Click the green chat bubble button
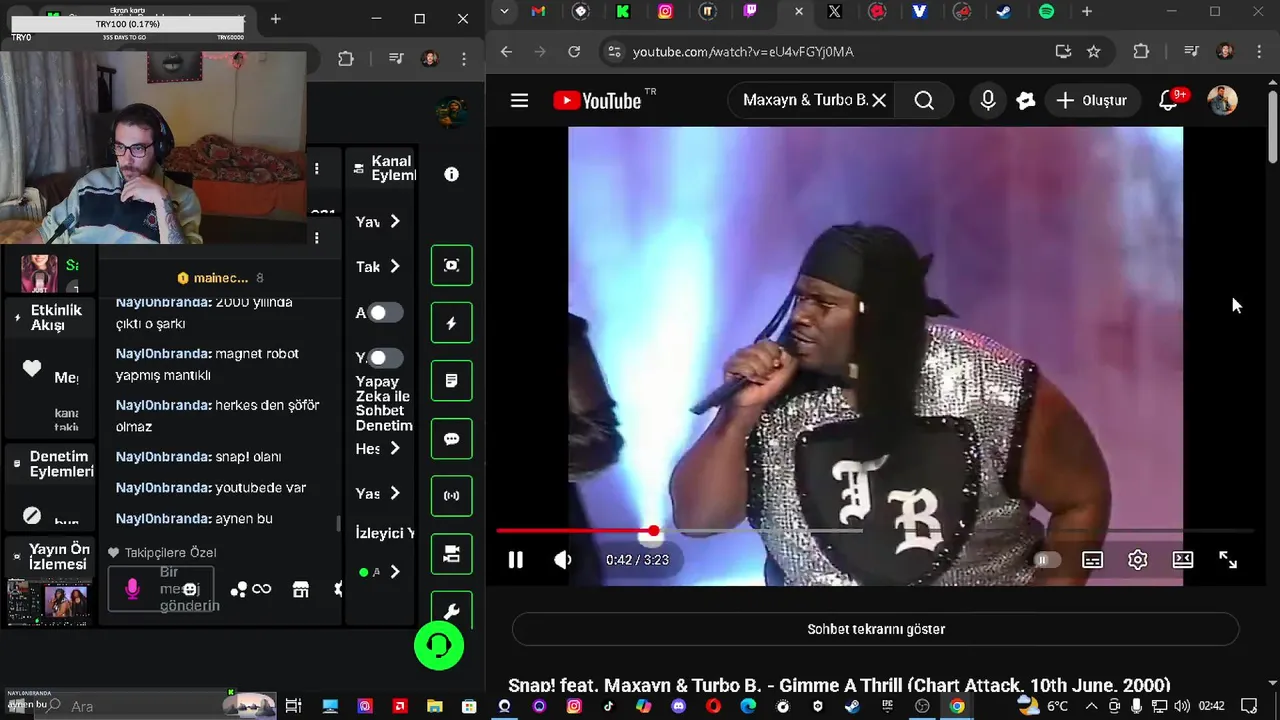Screen dimensions: 1280x720 point(451,439)
